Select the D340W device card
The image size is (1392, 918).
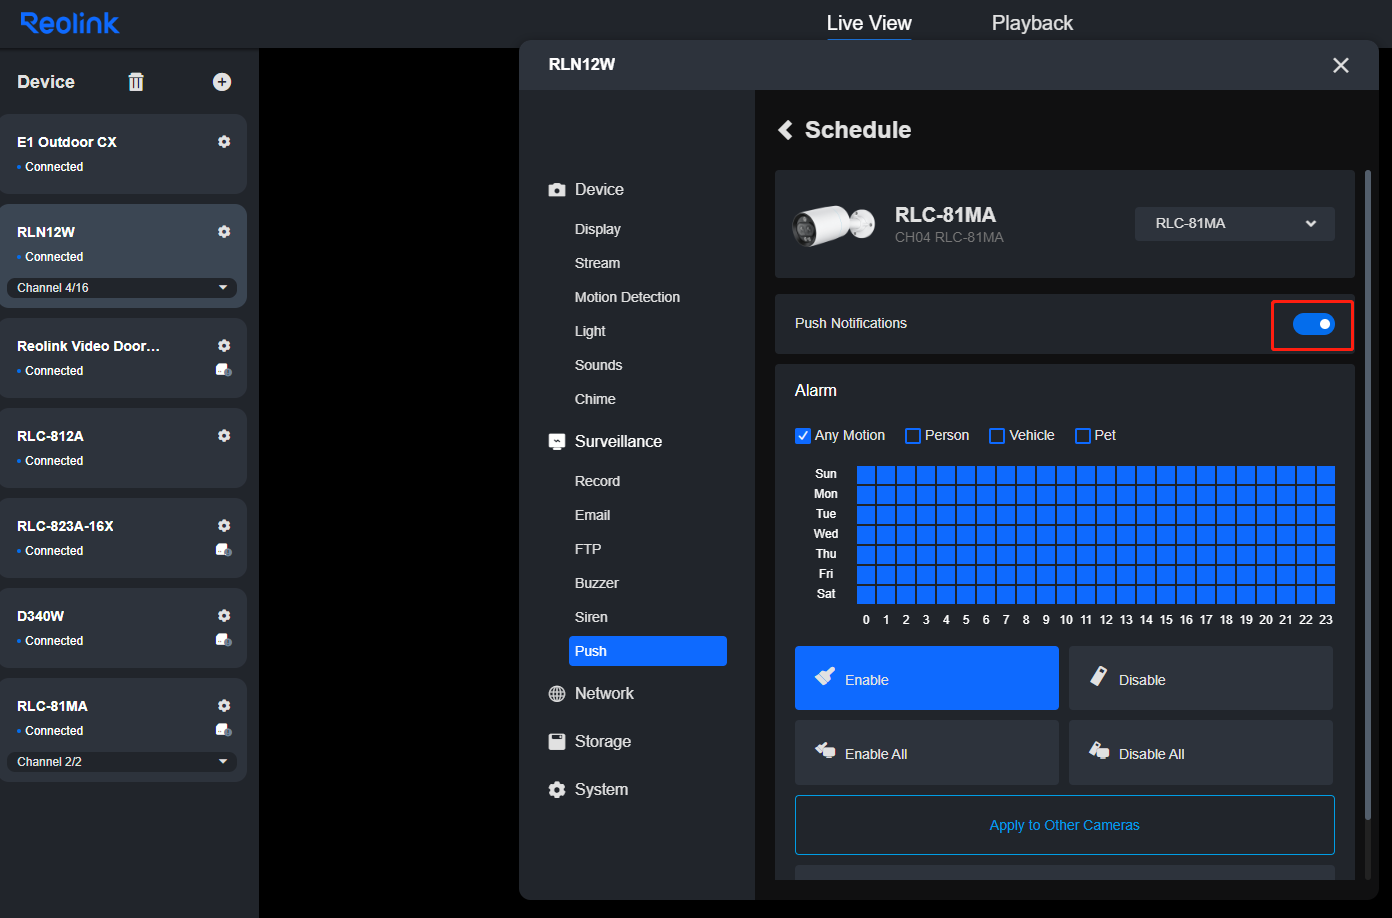(122, 628)
